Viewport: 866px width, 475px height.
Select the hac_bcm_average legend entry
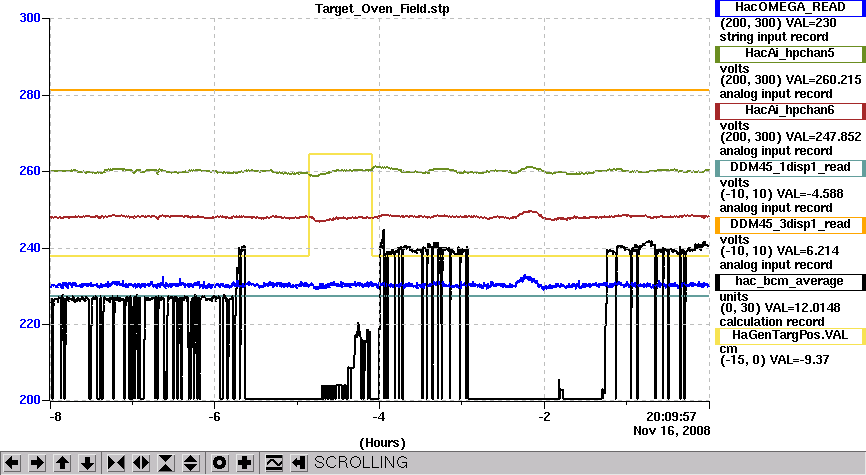pyautogui.click(x=790, y=282)
